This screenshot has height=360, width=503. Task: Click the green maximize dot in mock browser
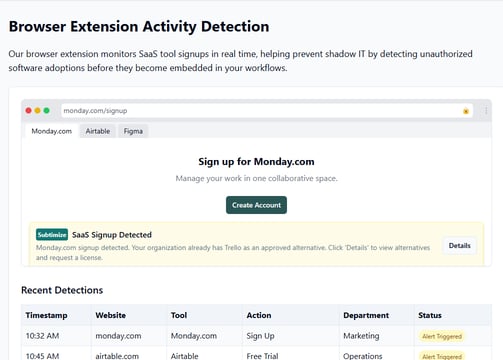coord(47,111)
